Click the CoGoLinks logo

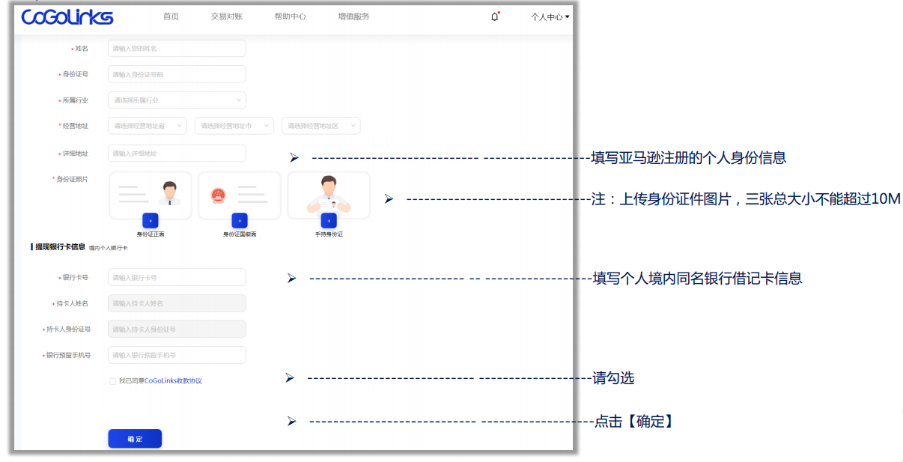click(x=67, y=17)
